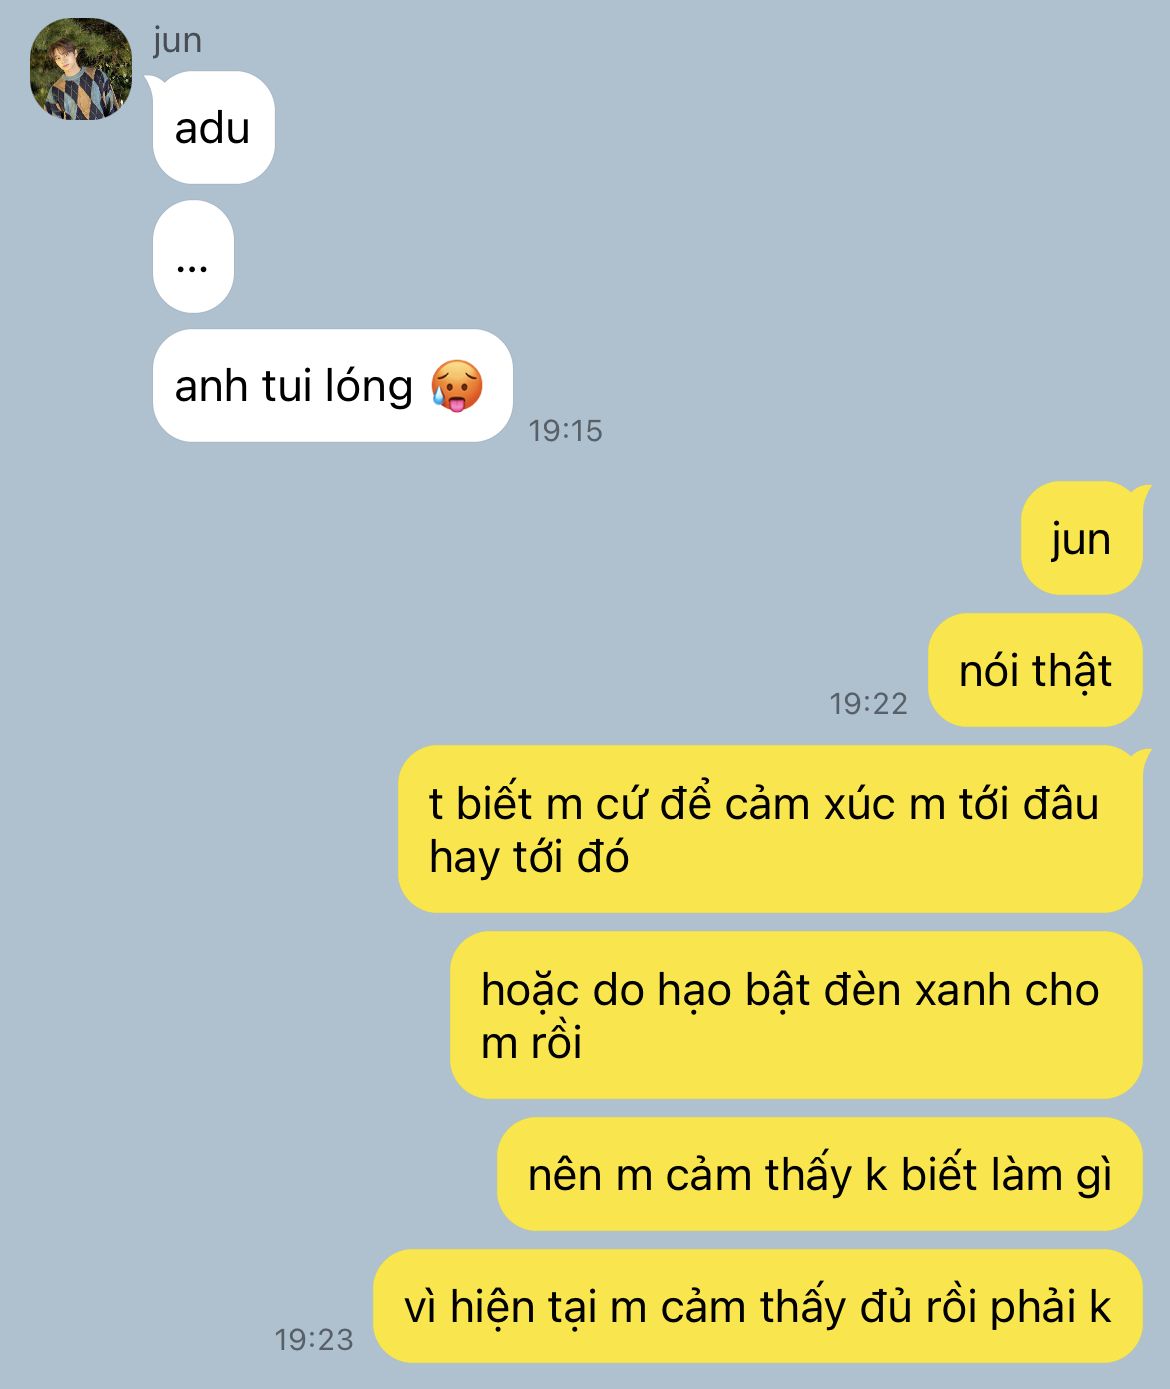Image resolution: width=1170 pixels, height=1389 pixels.
Task: Select message 'nên m cảm thấy k biết làm gì'
Action: (820, 1174)
